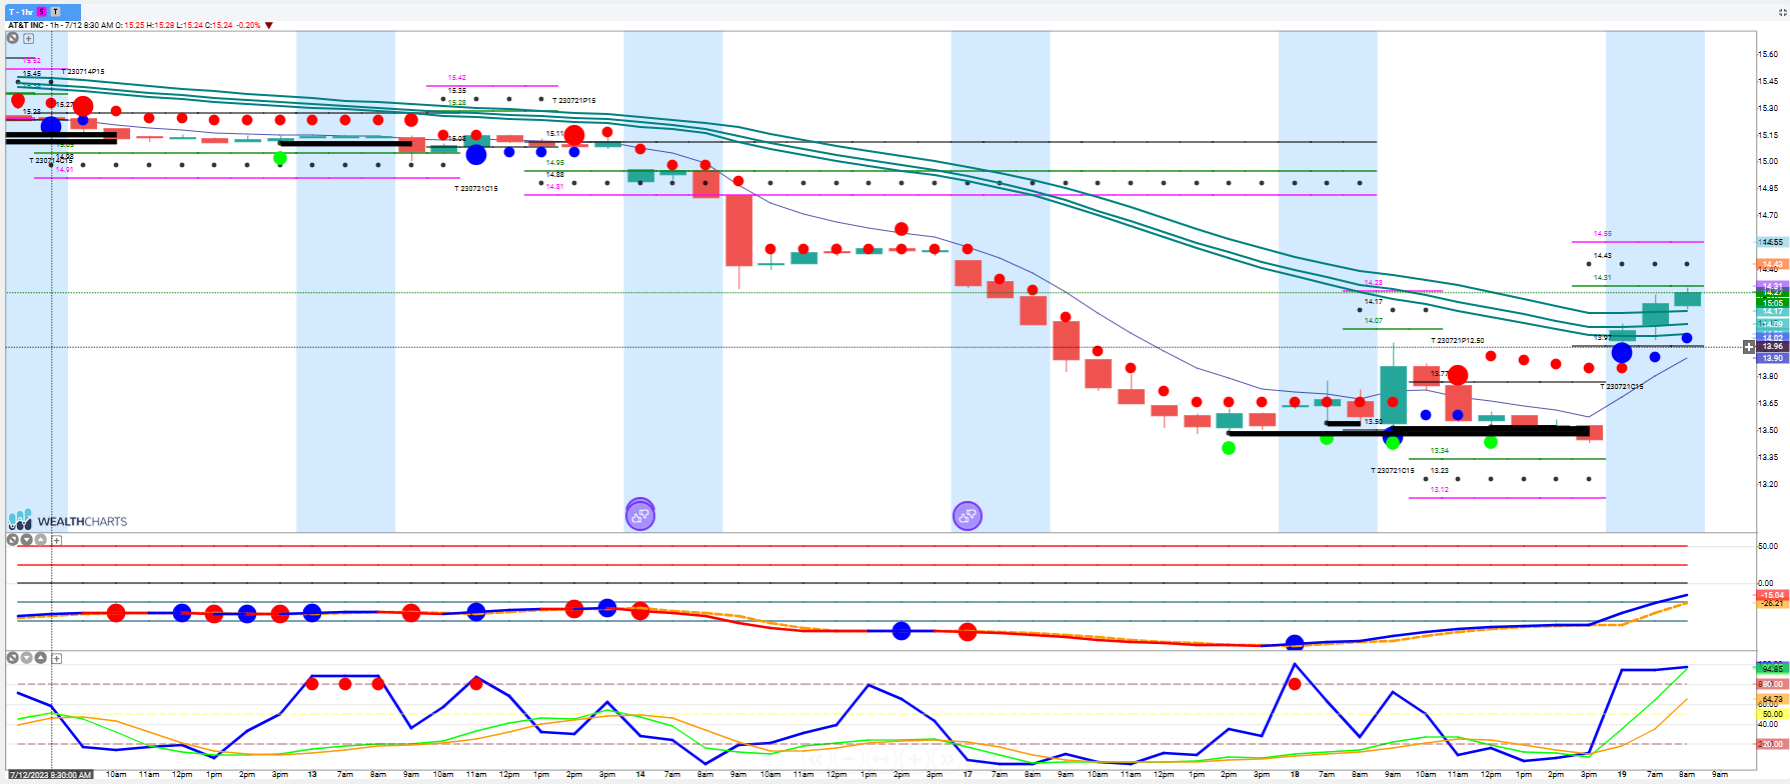Screen dimensions: 1790x784
Task: Click the plus box in bottom oscillator pane
Action: point(57,659)
